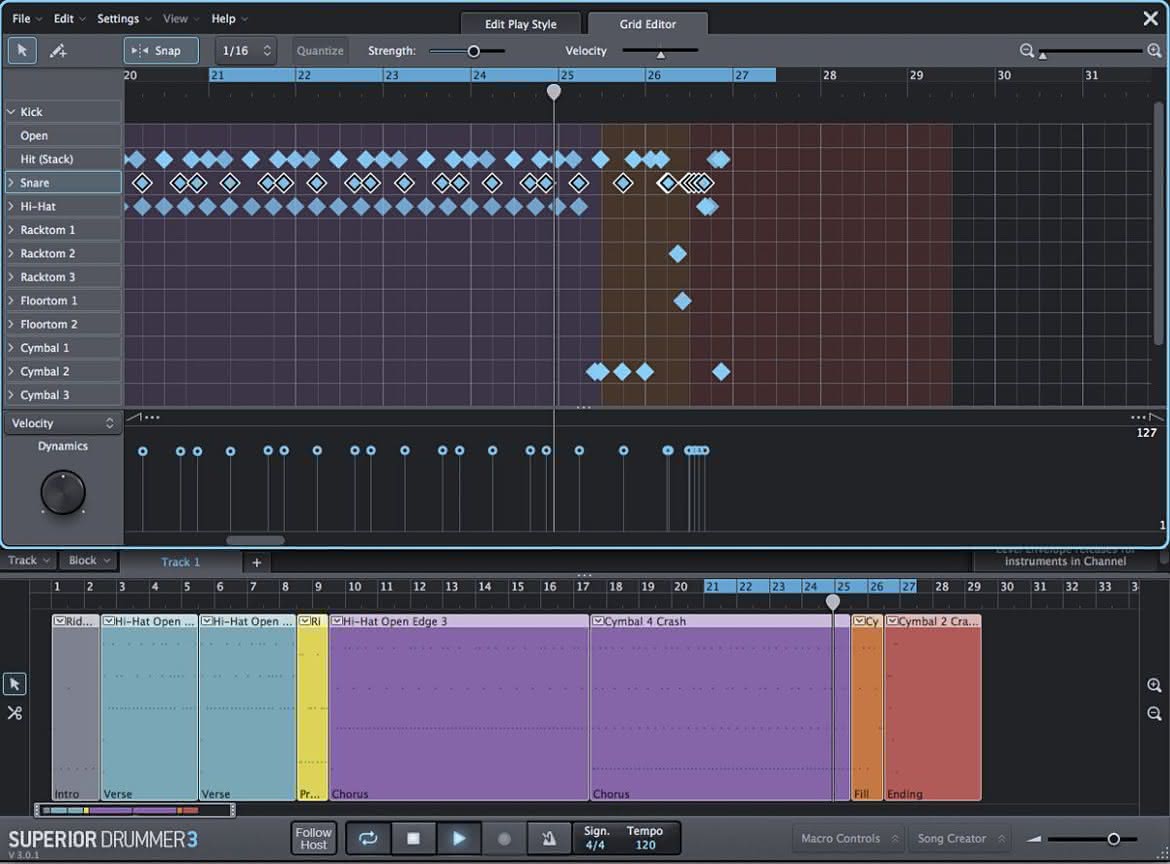Toggle loop playback

click(x=368, y=839)
